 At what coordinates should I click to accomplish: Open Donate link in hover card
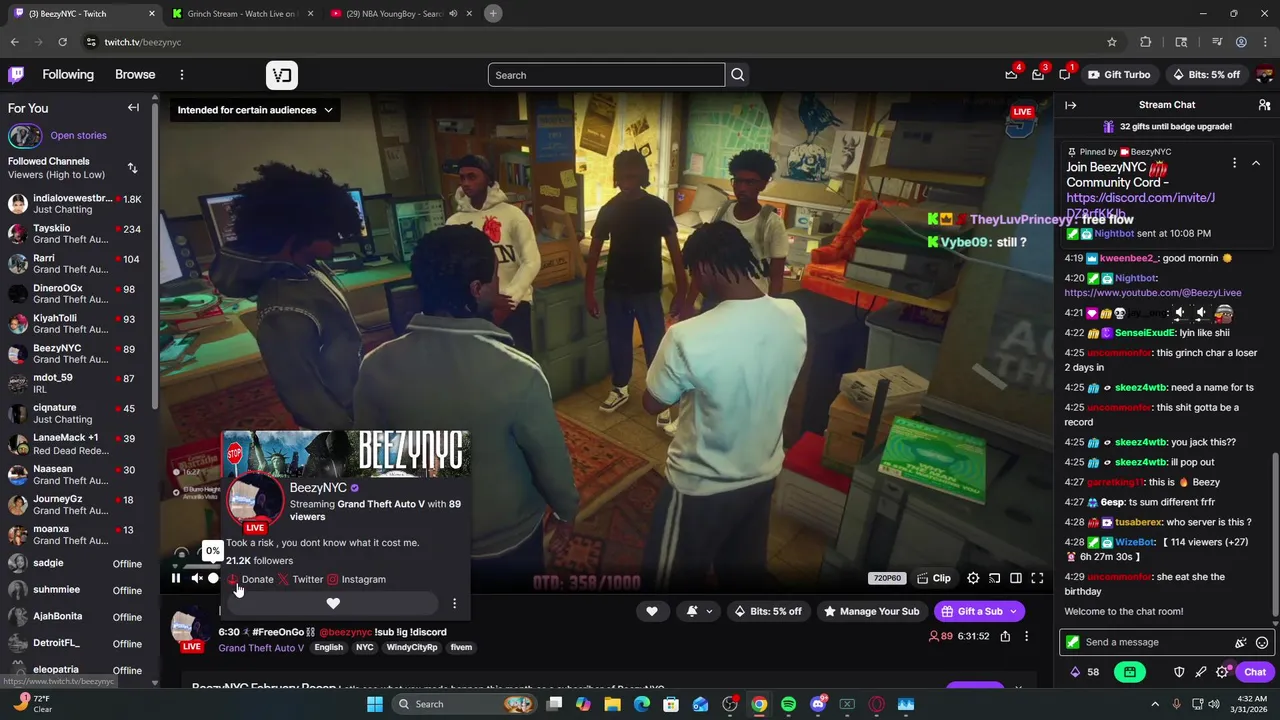[x=250, y=579]
